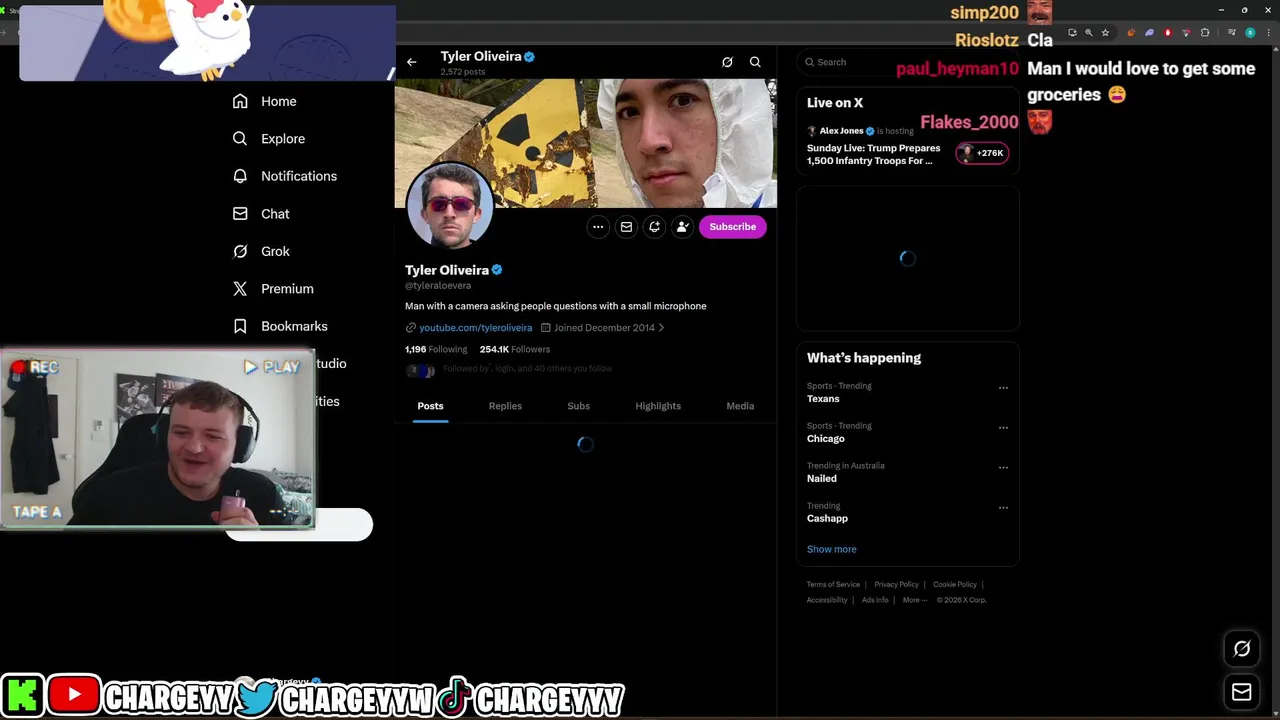Click the @tyleraloevera handle

pos(438,286)
